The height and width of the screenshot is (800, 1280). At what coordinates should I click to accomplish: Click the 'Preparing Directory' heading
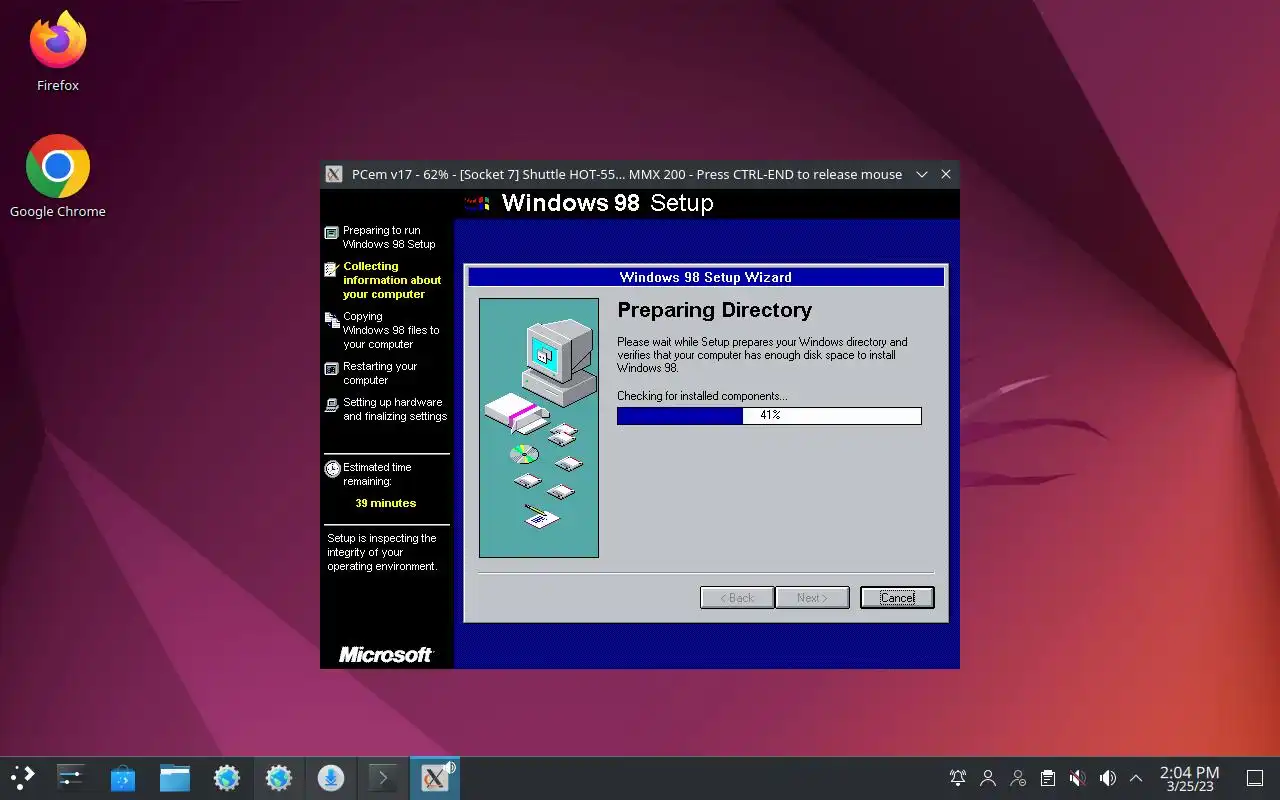[x=714, y=310]
